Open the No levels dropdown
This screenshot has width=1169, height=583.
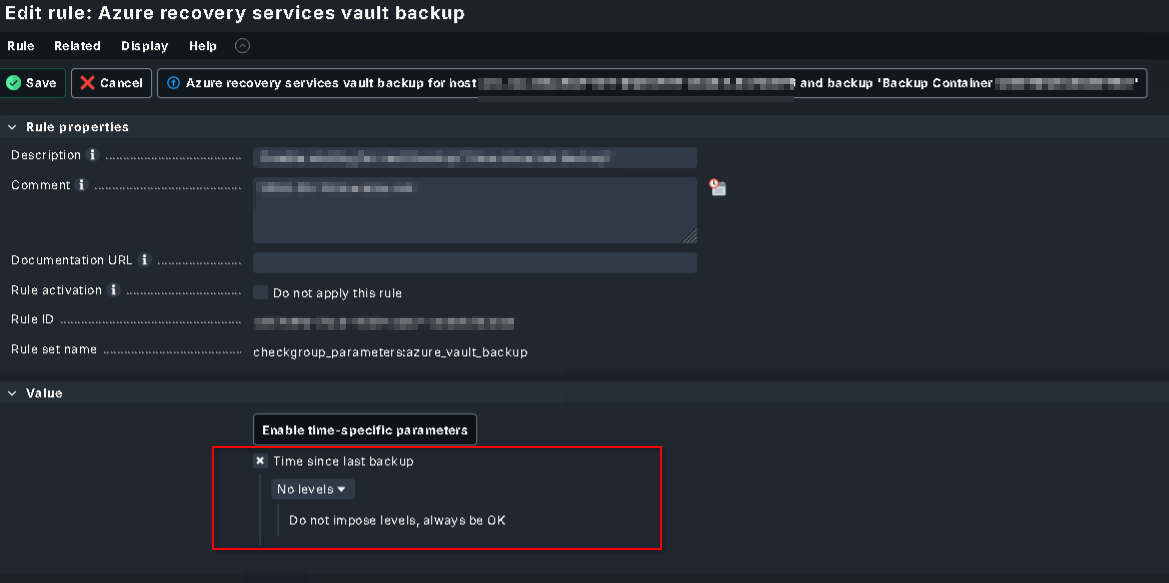click(x=312, y=489)
